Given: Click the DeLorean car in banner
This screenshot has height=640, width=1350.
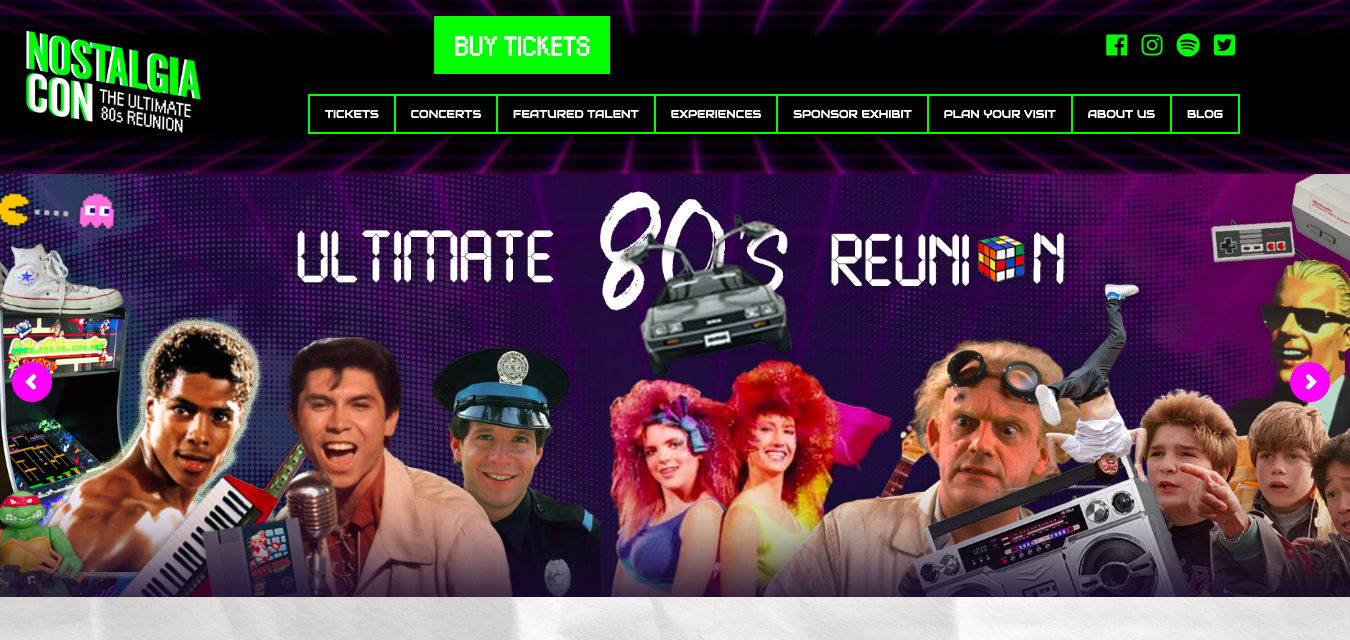Looking at the screenshot, I should click(x=715, y=310).
